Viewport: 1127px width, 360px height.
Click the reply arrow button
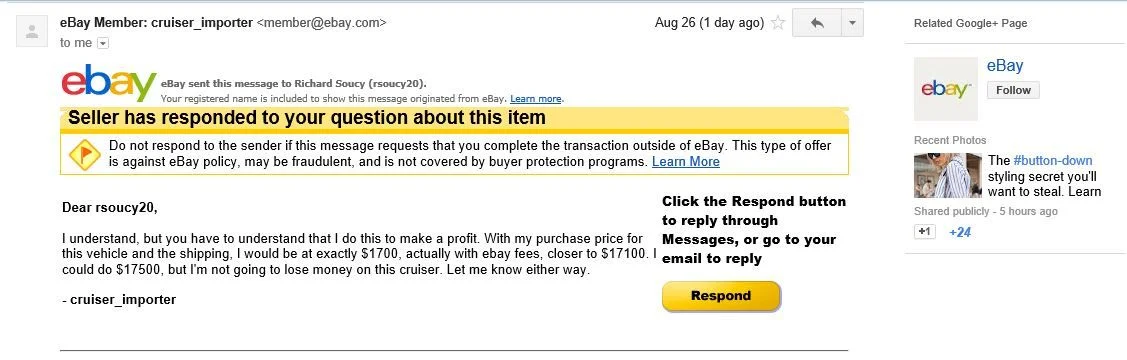(x=816, y=23)
